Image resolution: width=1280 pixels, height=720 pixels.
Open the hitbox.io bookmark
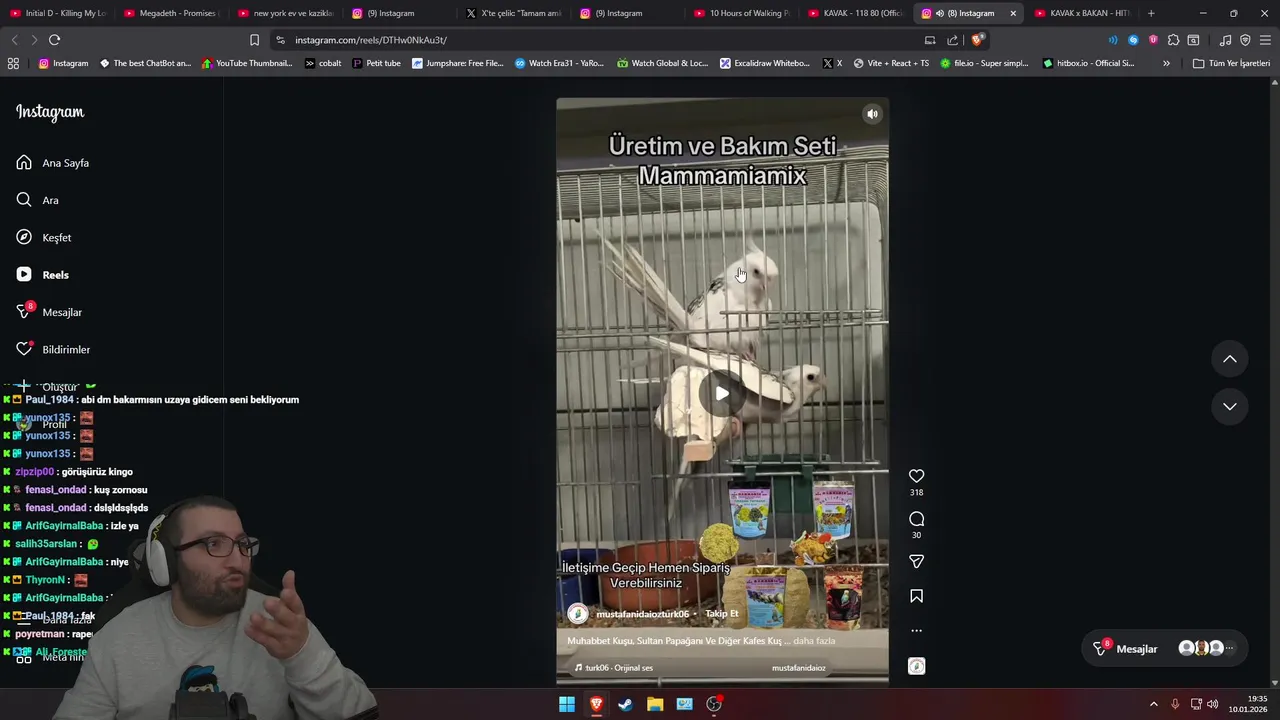pyautogui.click(x=1088, y=63)
